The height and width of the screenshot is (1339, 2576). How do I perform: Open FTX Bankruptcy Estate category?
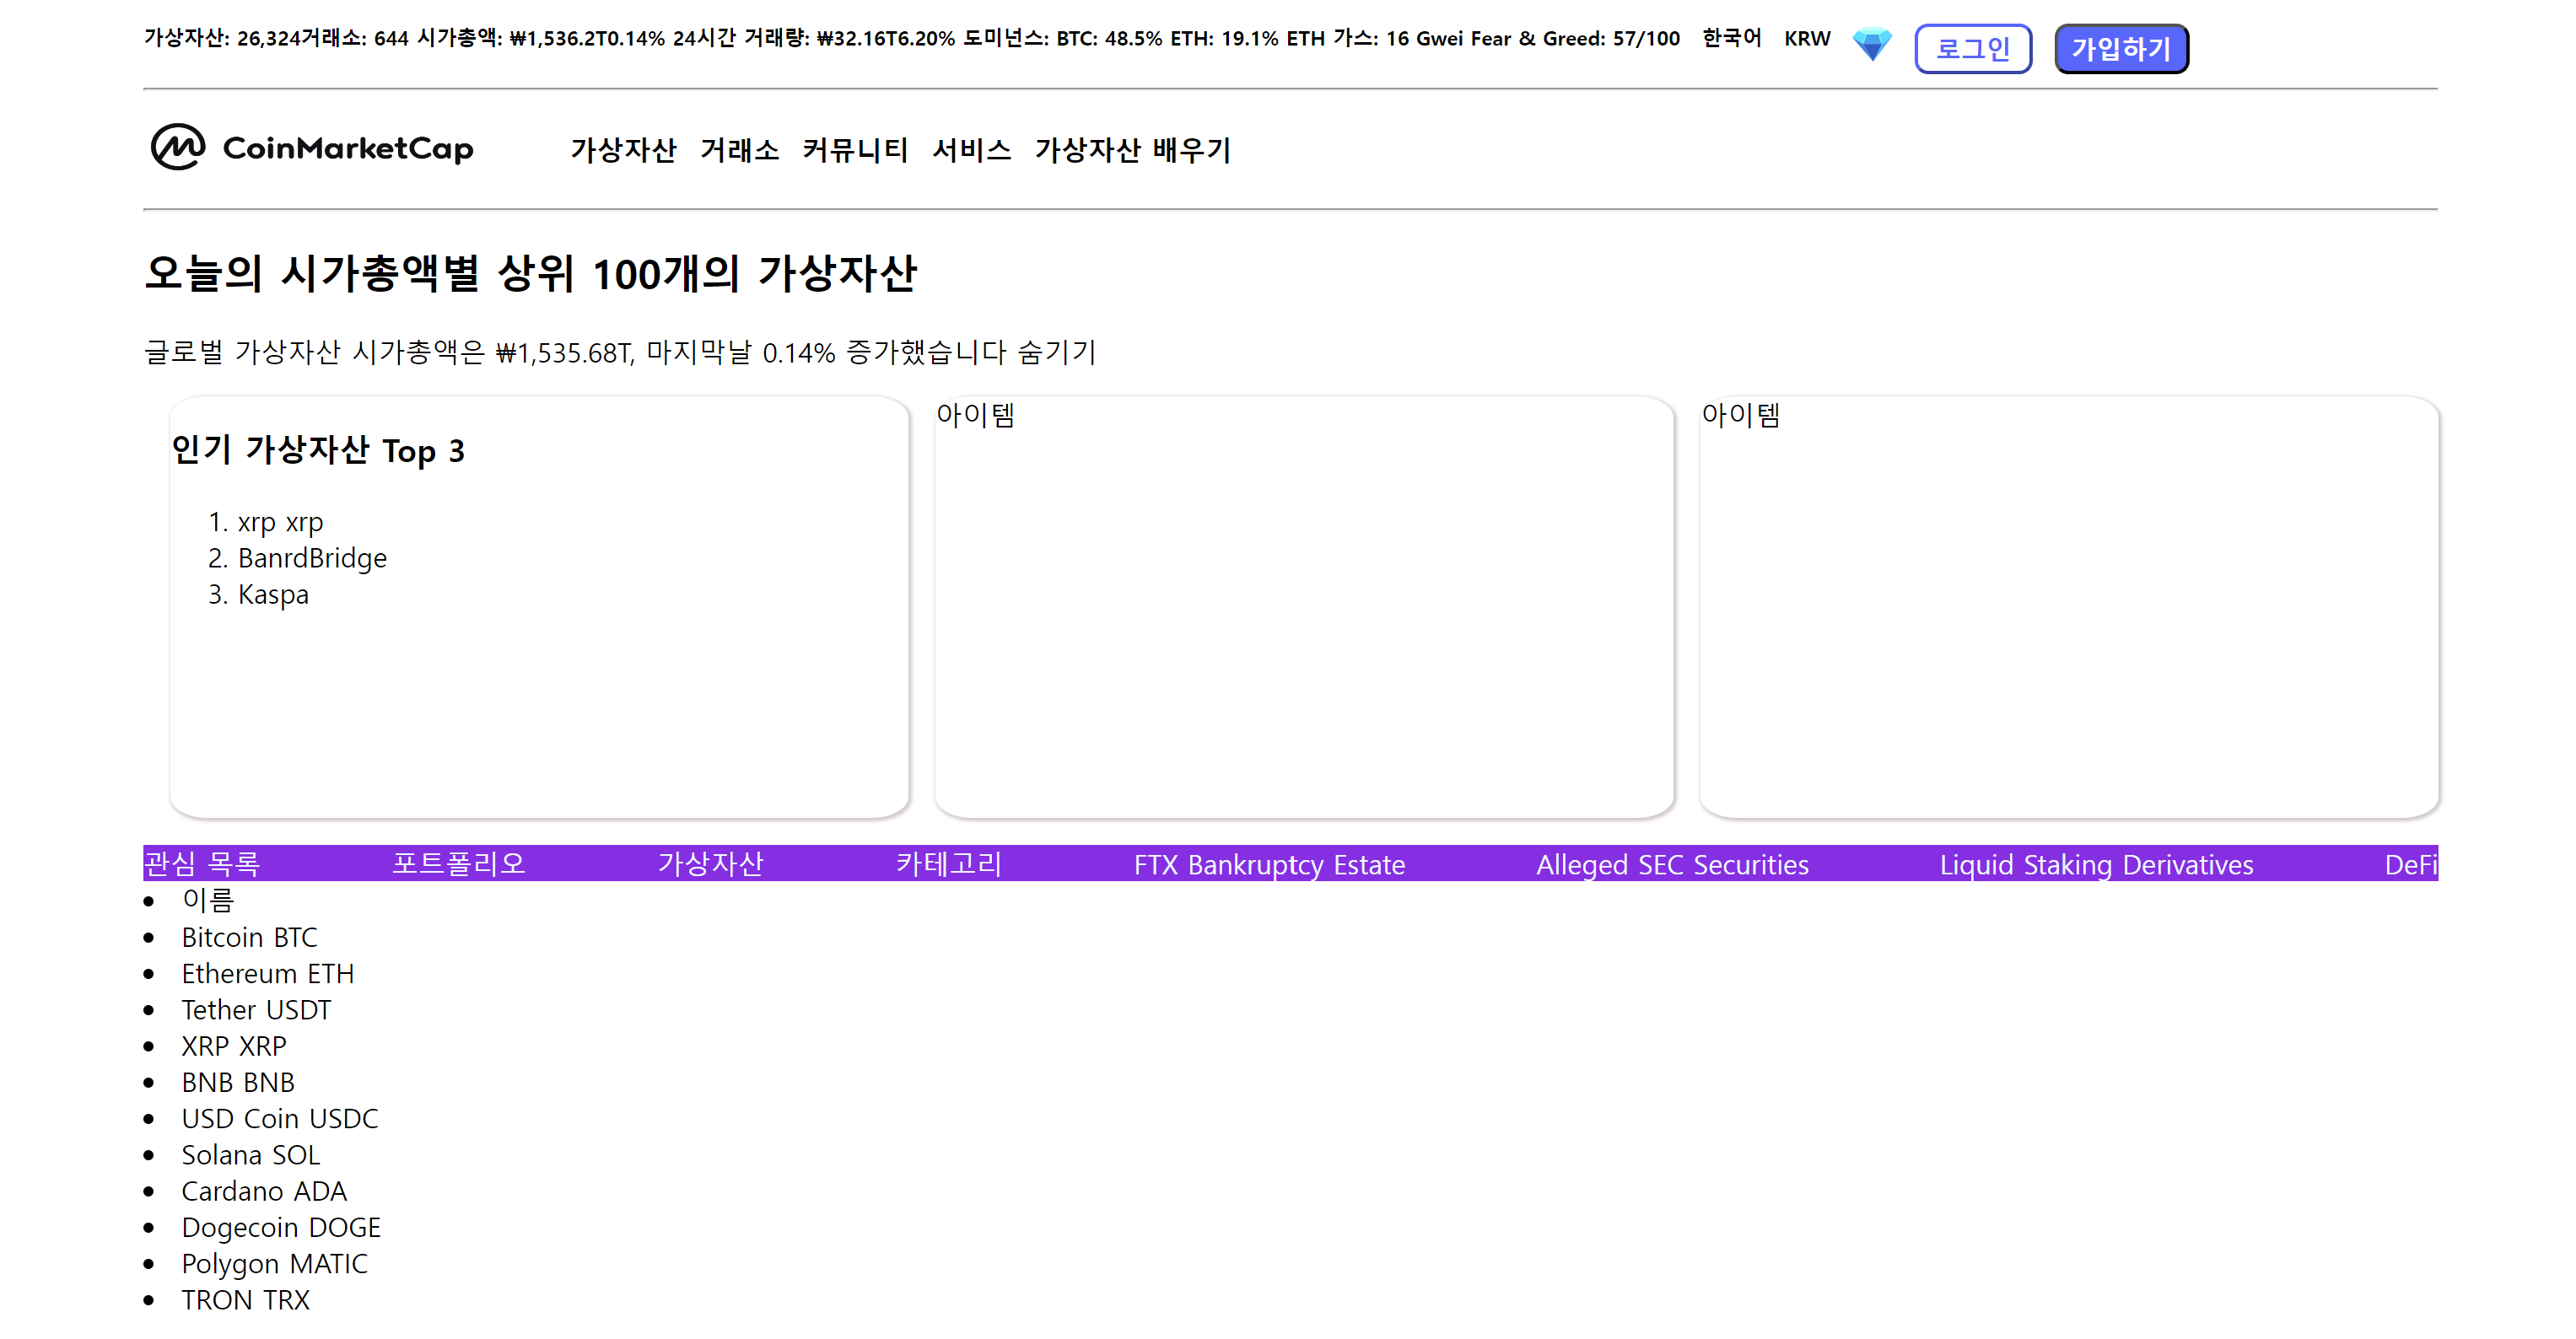(1268, 864)
